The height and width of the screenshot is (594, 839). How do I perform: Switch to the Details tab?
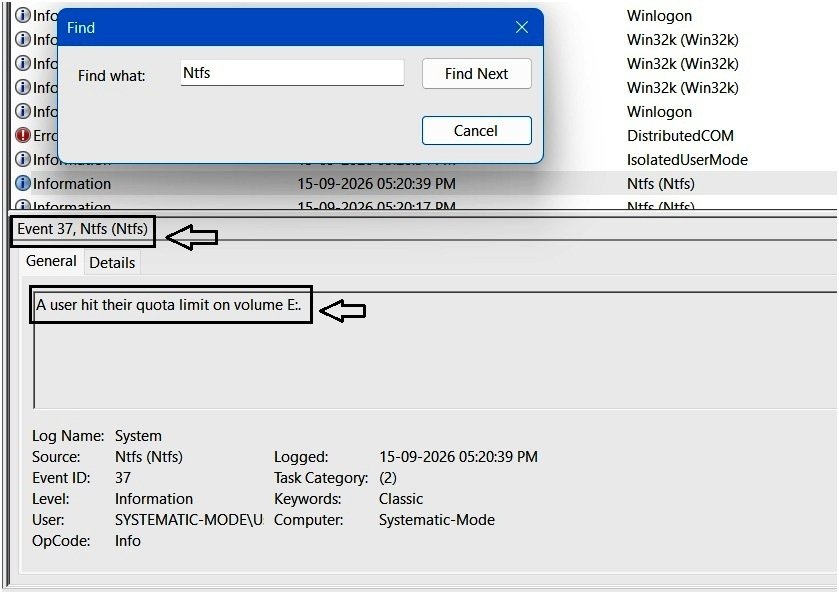pyautogui.click(x=112, y=263)
